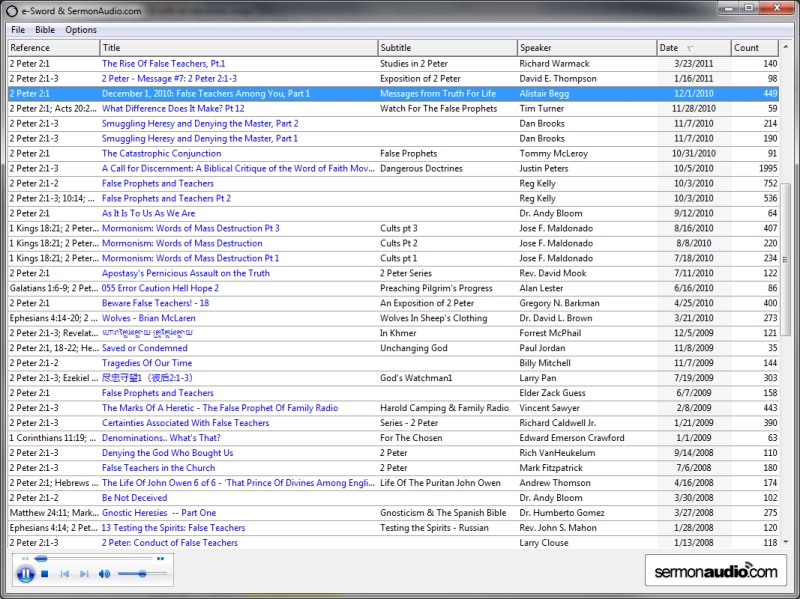Click the count value '1995'
Image resolution: width=800 pixels, height=599 pixels.
point(768,168)
